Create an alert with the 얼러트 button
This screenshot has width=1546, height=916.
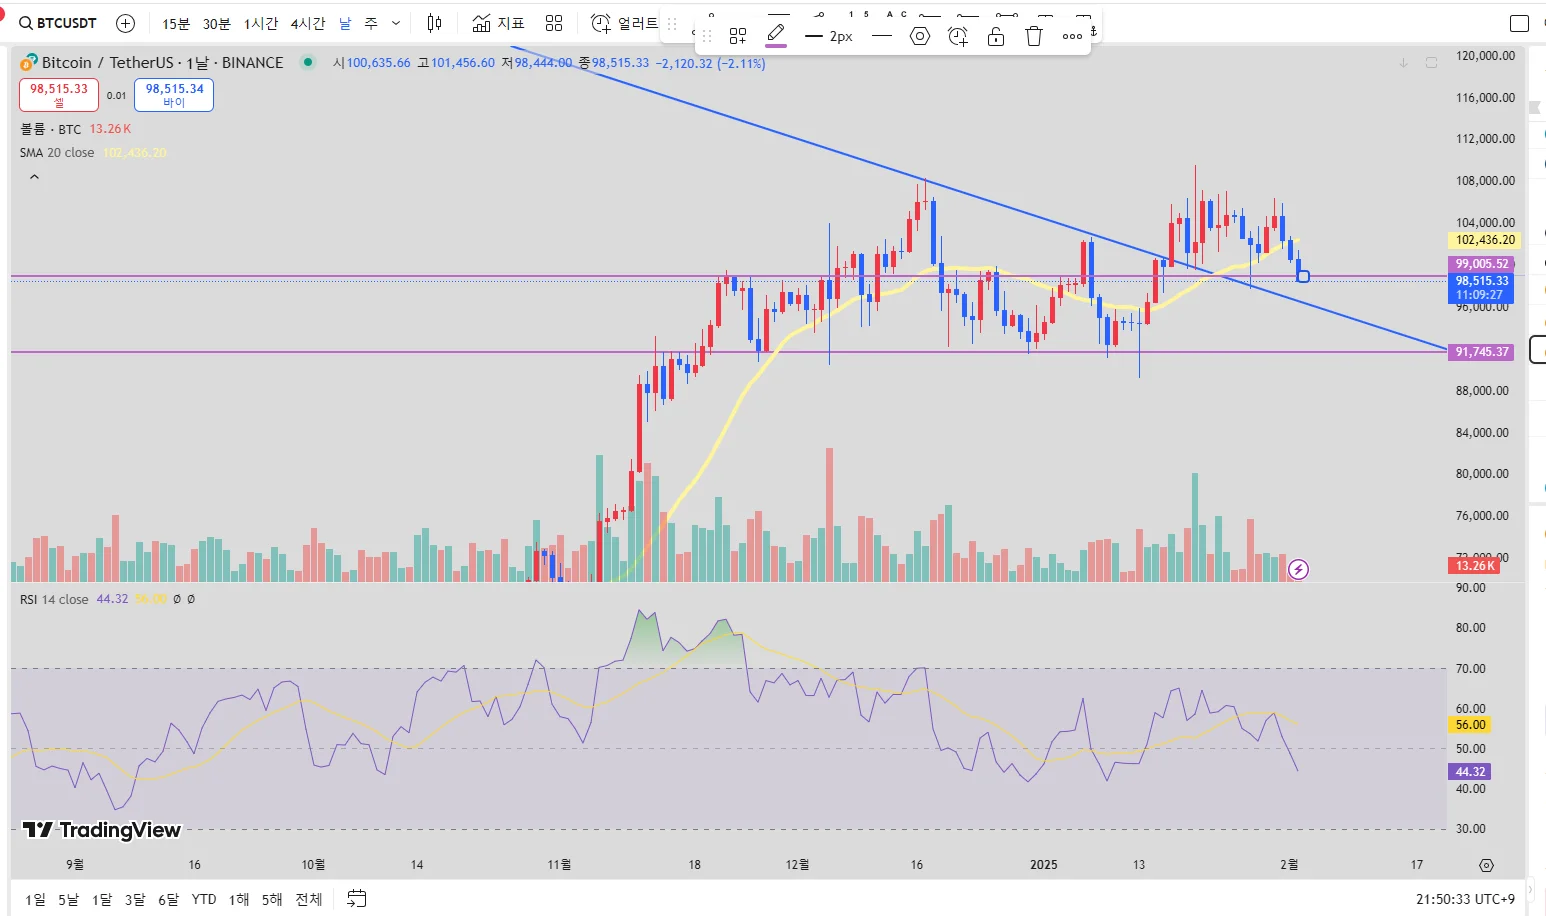click(624, 23)
